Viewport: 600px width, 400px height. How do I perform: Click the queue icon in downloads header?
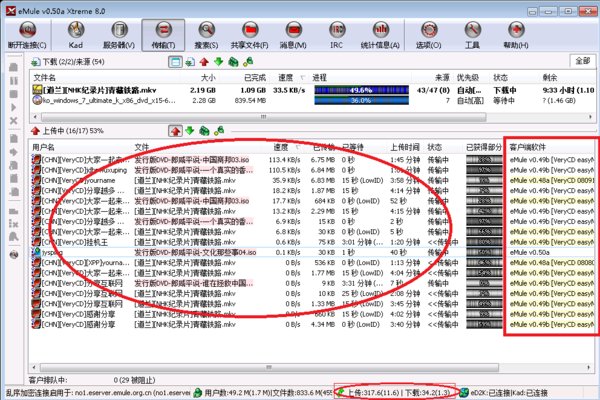[233, 62]
